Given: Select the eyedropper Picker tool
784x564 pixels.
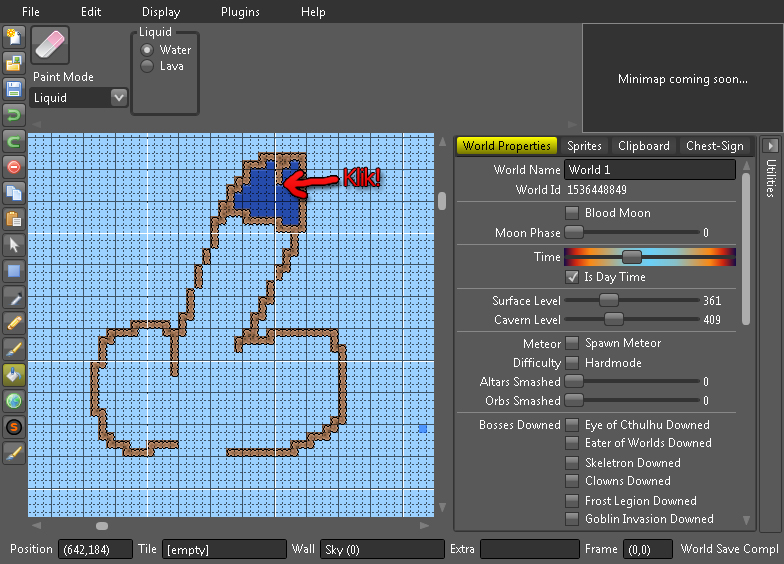Looking at the screenshot, I should tap(14, 297).
